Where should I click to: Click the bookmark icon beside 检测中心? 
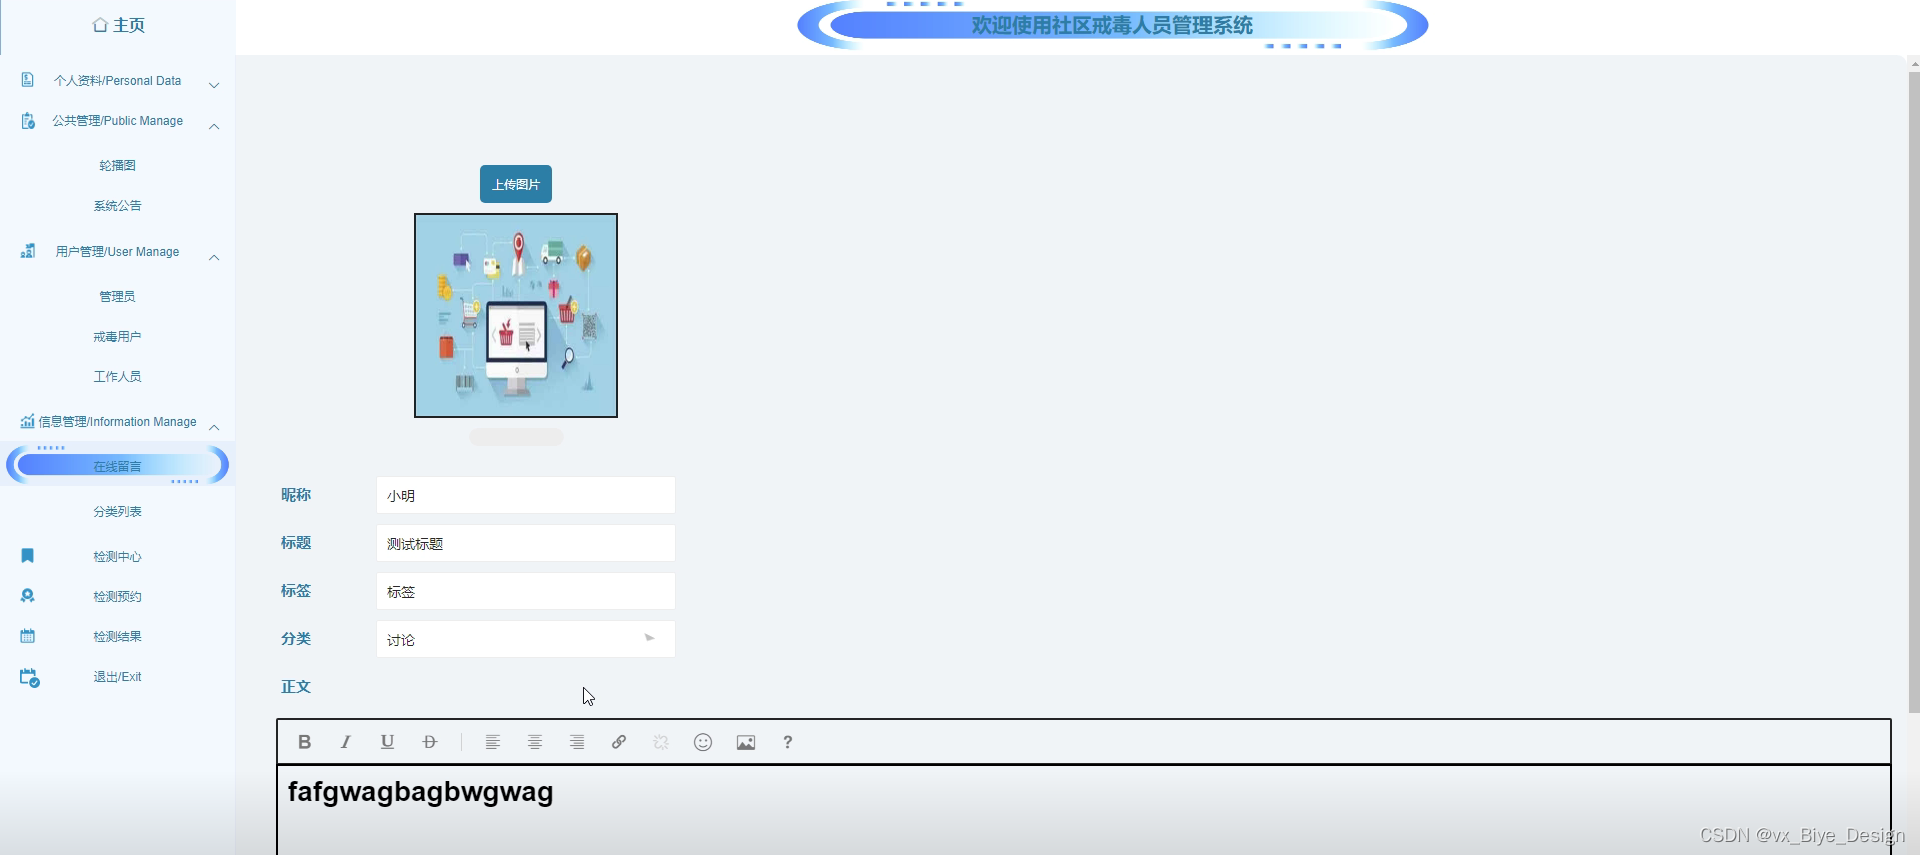click(28, 556)
